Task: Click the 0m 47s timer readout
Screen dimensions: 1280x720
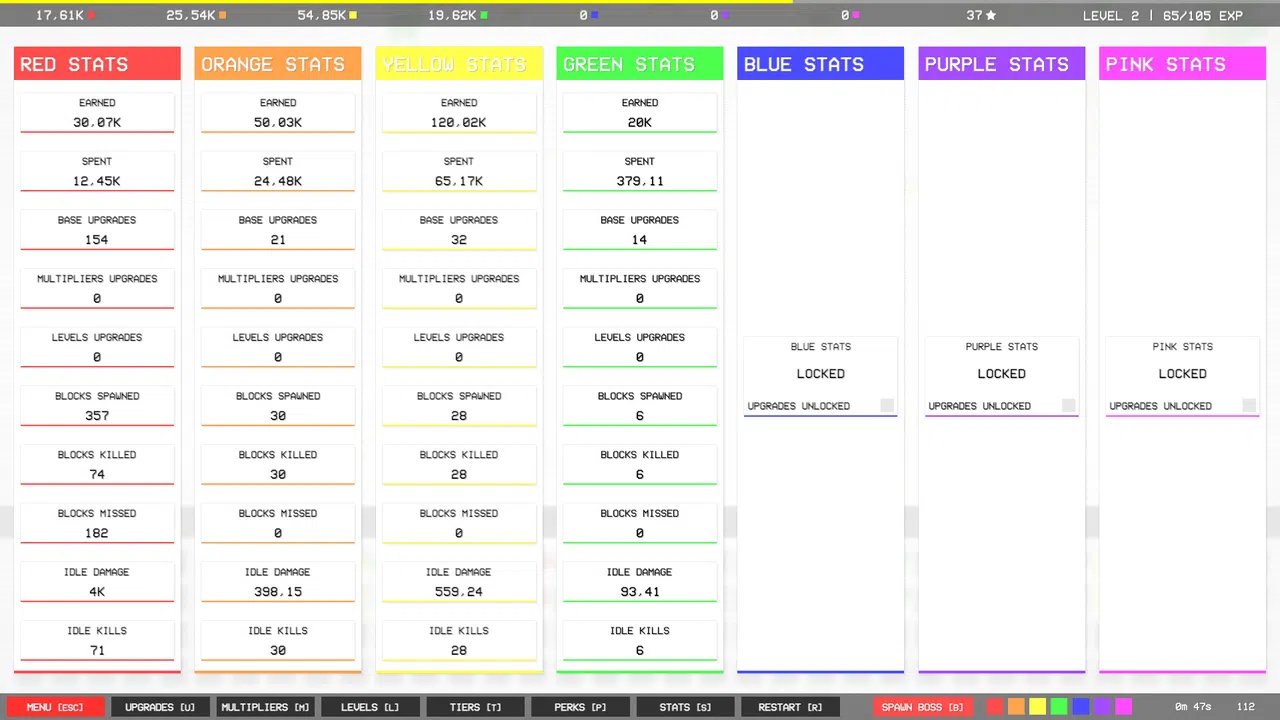Action: [1193, 707]
